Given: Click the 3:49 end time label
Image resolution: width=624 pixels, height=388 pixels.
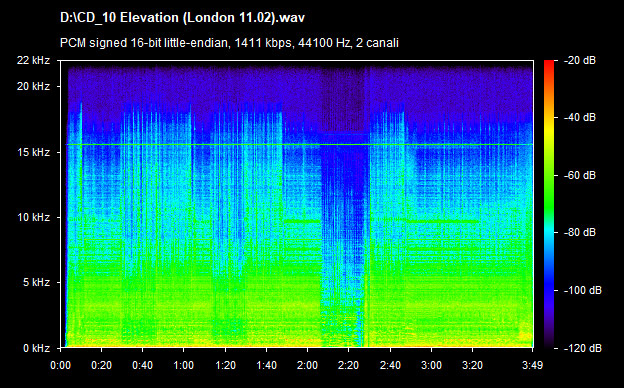Looking at the screenshot, I should [532, 365].
